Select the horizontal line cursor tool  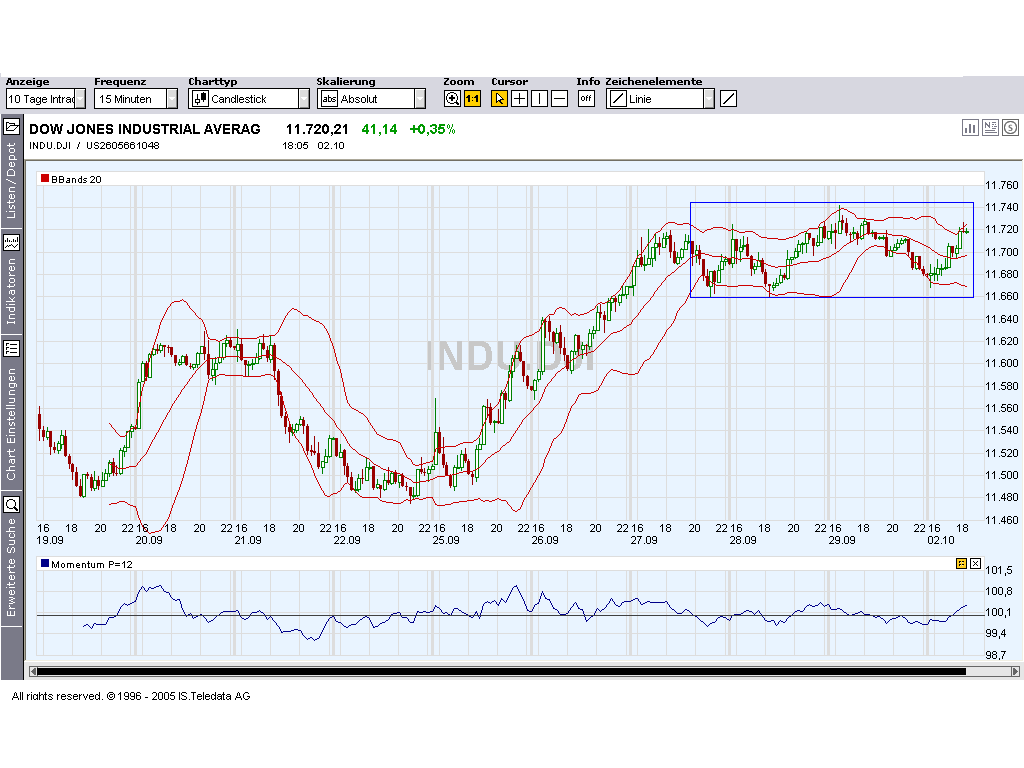coord(559,98)
